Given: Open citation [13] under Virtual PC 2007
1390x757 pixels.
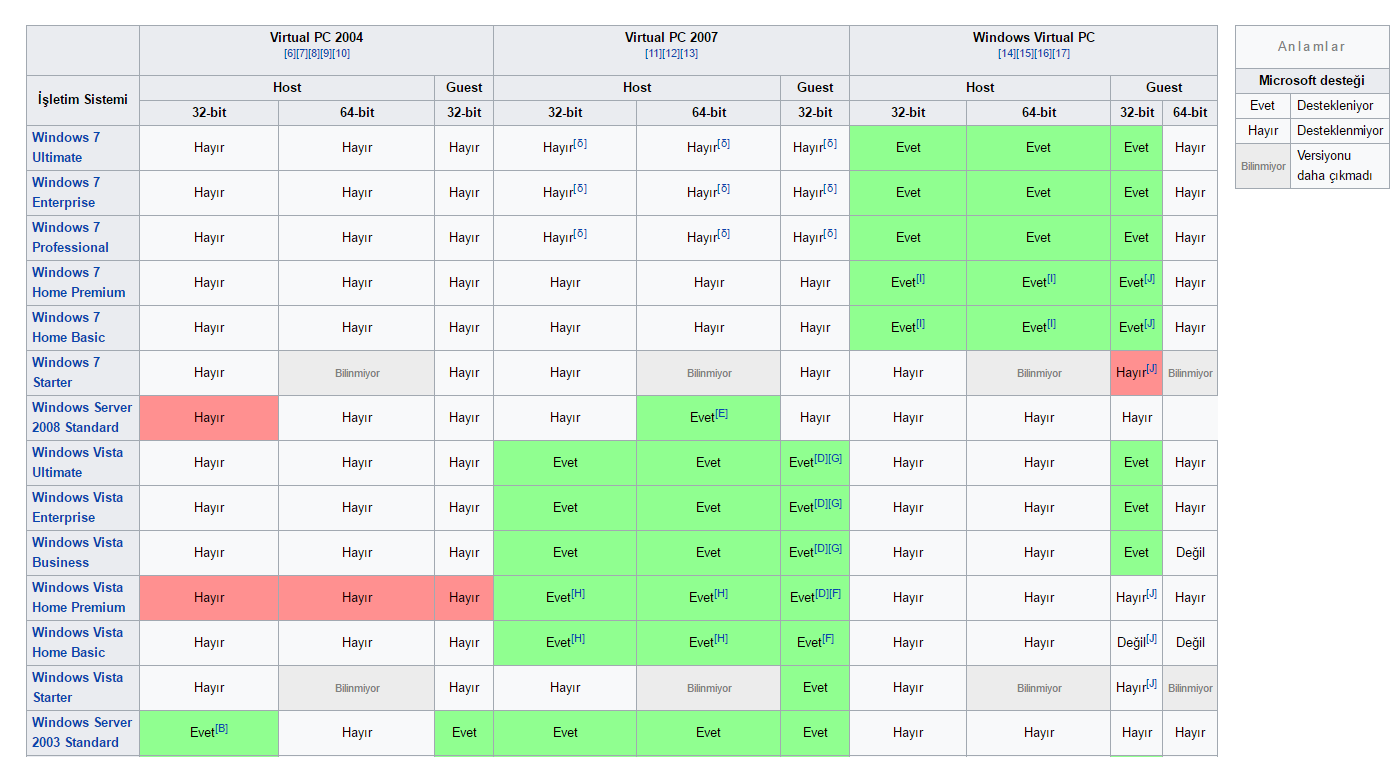Looking at the screenshot, I should [x=689, y=54].
